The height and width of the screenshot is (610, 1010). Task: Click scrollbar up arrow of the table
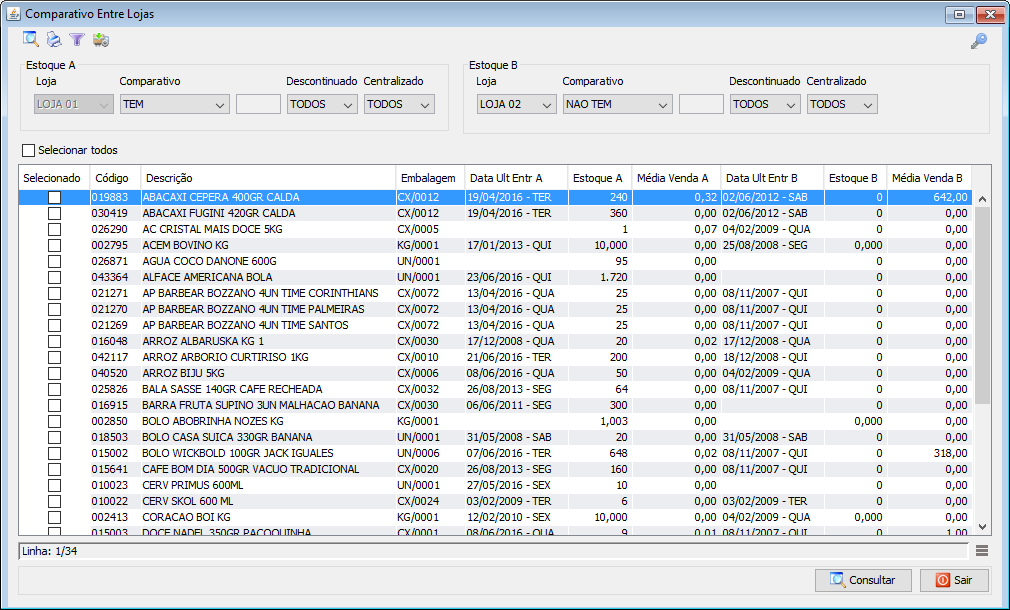(x=982, y=199)
